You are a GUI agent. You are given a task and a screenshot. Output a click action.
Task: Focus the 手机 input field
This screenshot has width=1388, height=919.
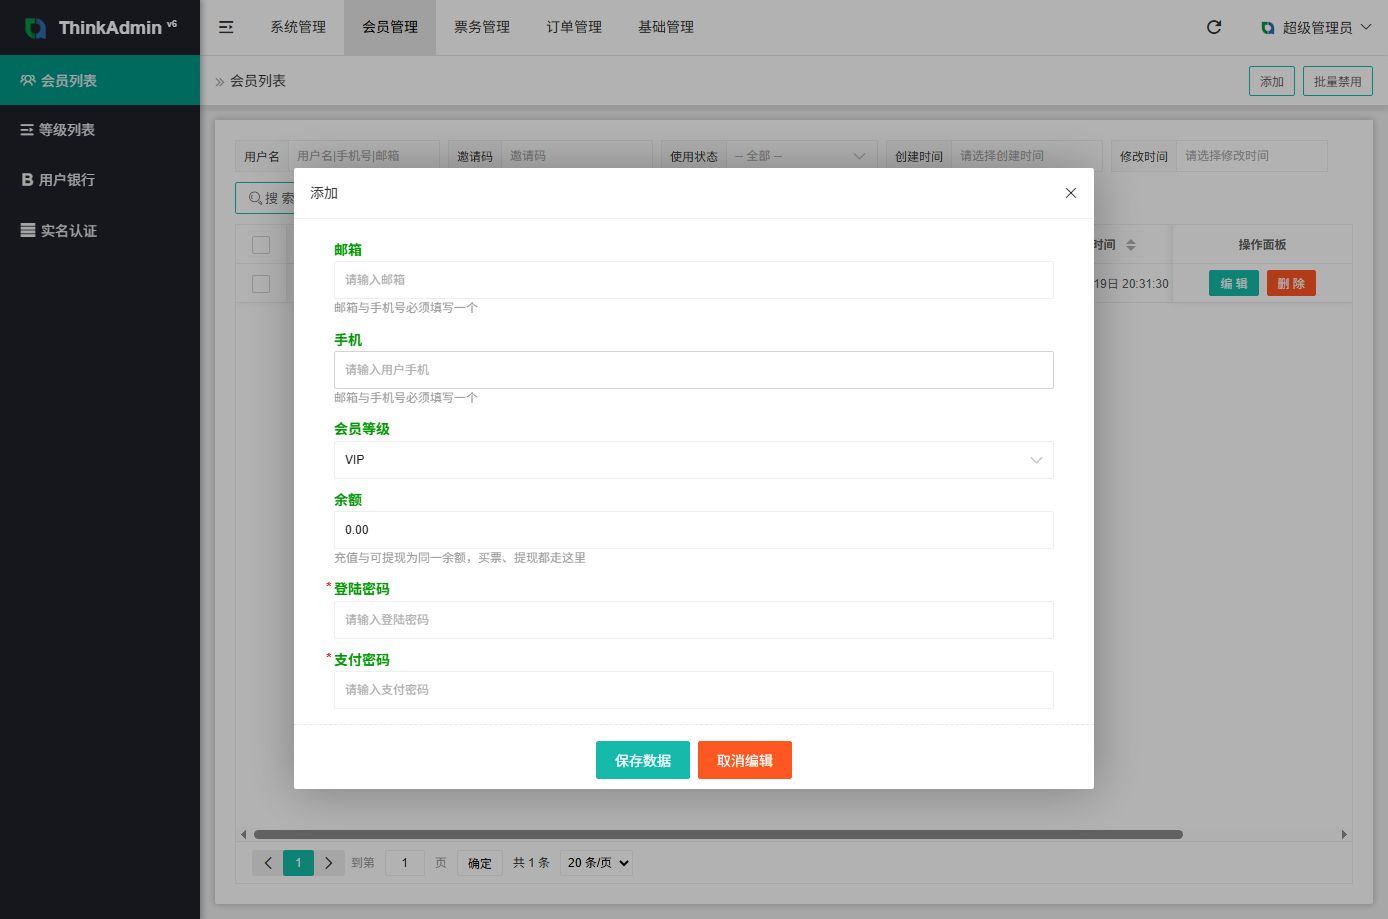(694, 370)
